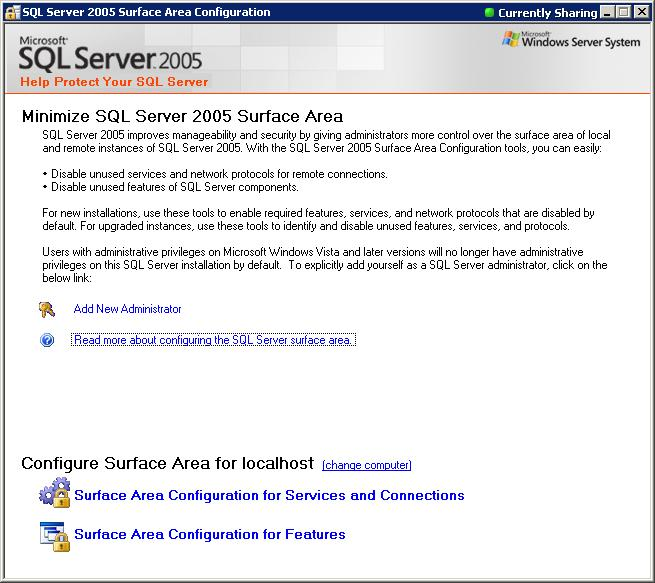This screenshot has width=655, height=583.
Task: Click the Currently Sharing status text
Action: (548, 13)
